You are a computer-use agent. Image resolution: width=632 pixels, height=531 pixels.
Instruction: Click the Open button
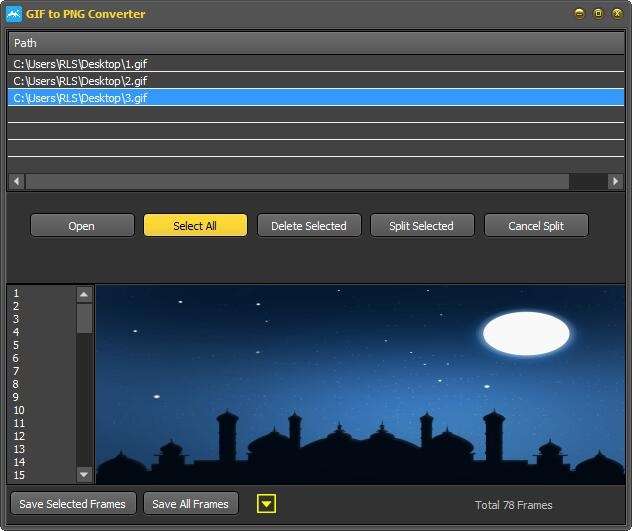point(82,225)
